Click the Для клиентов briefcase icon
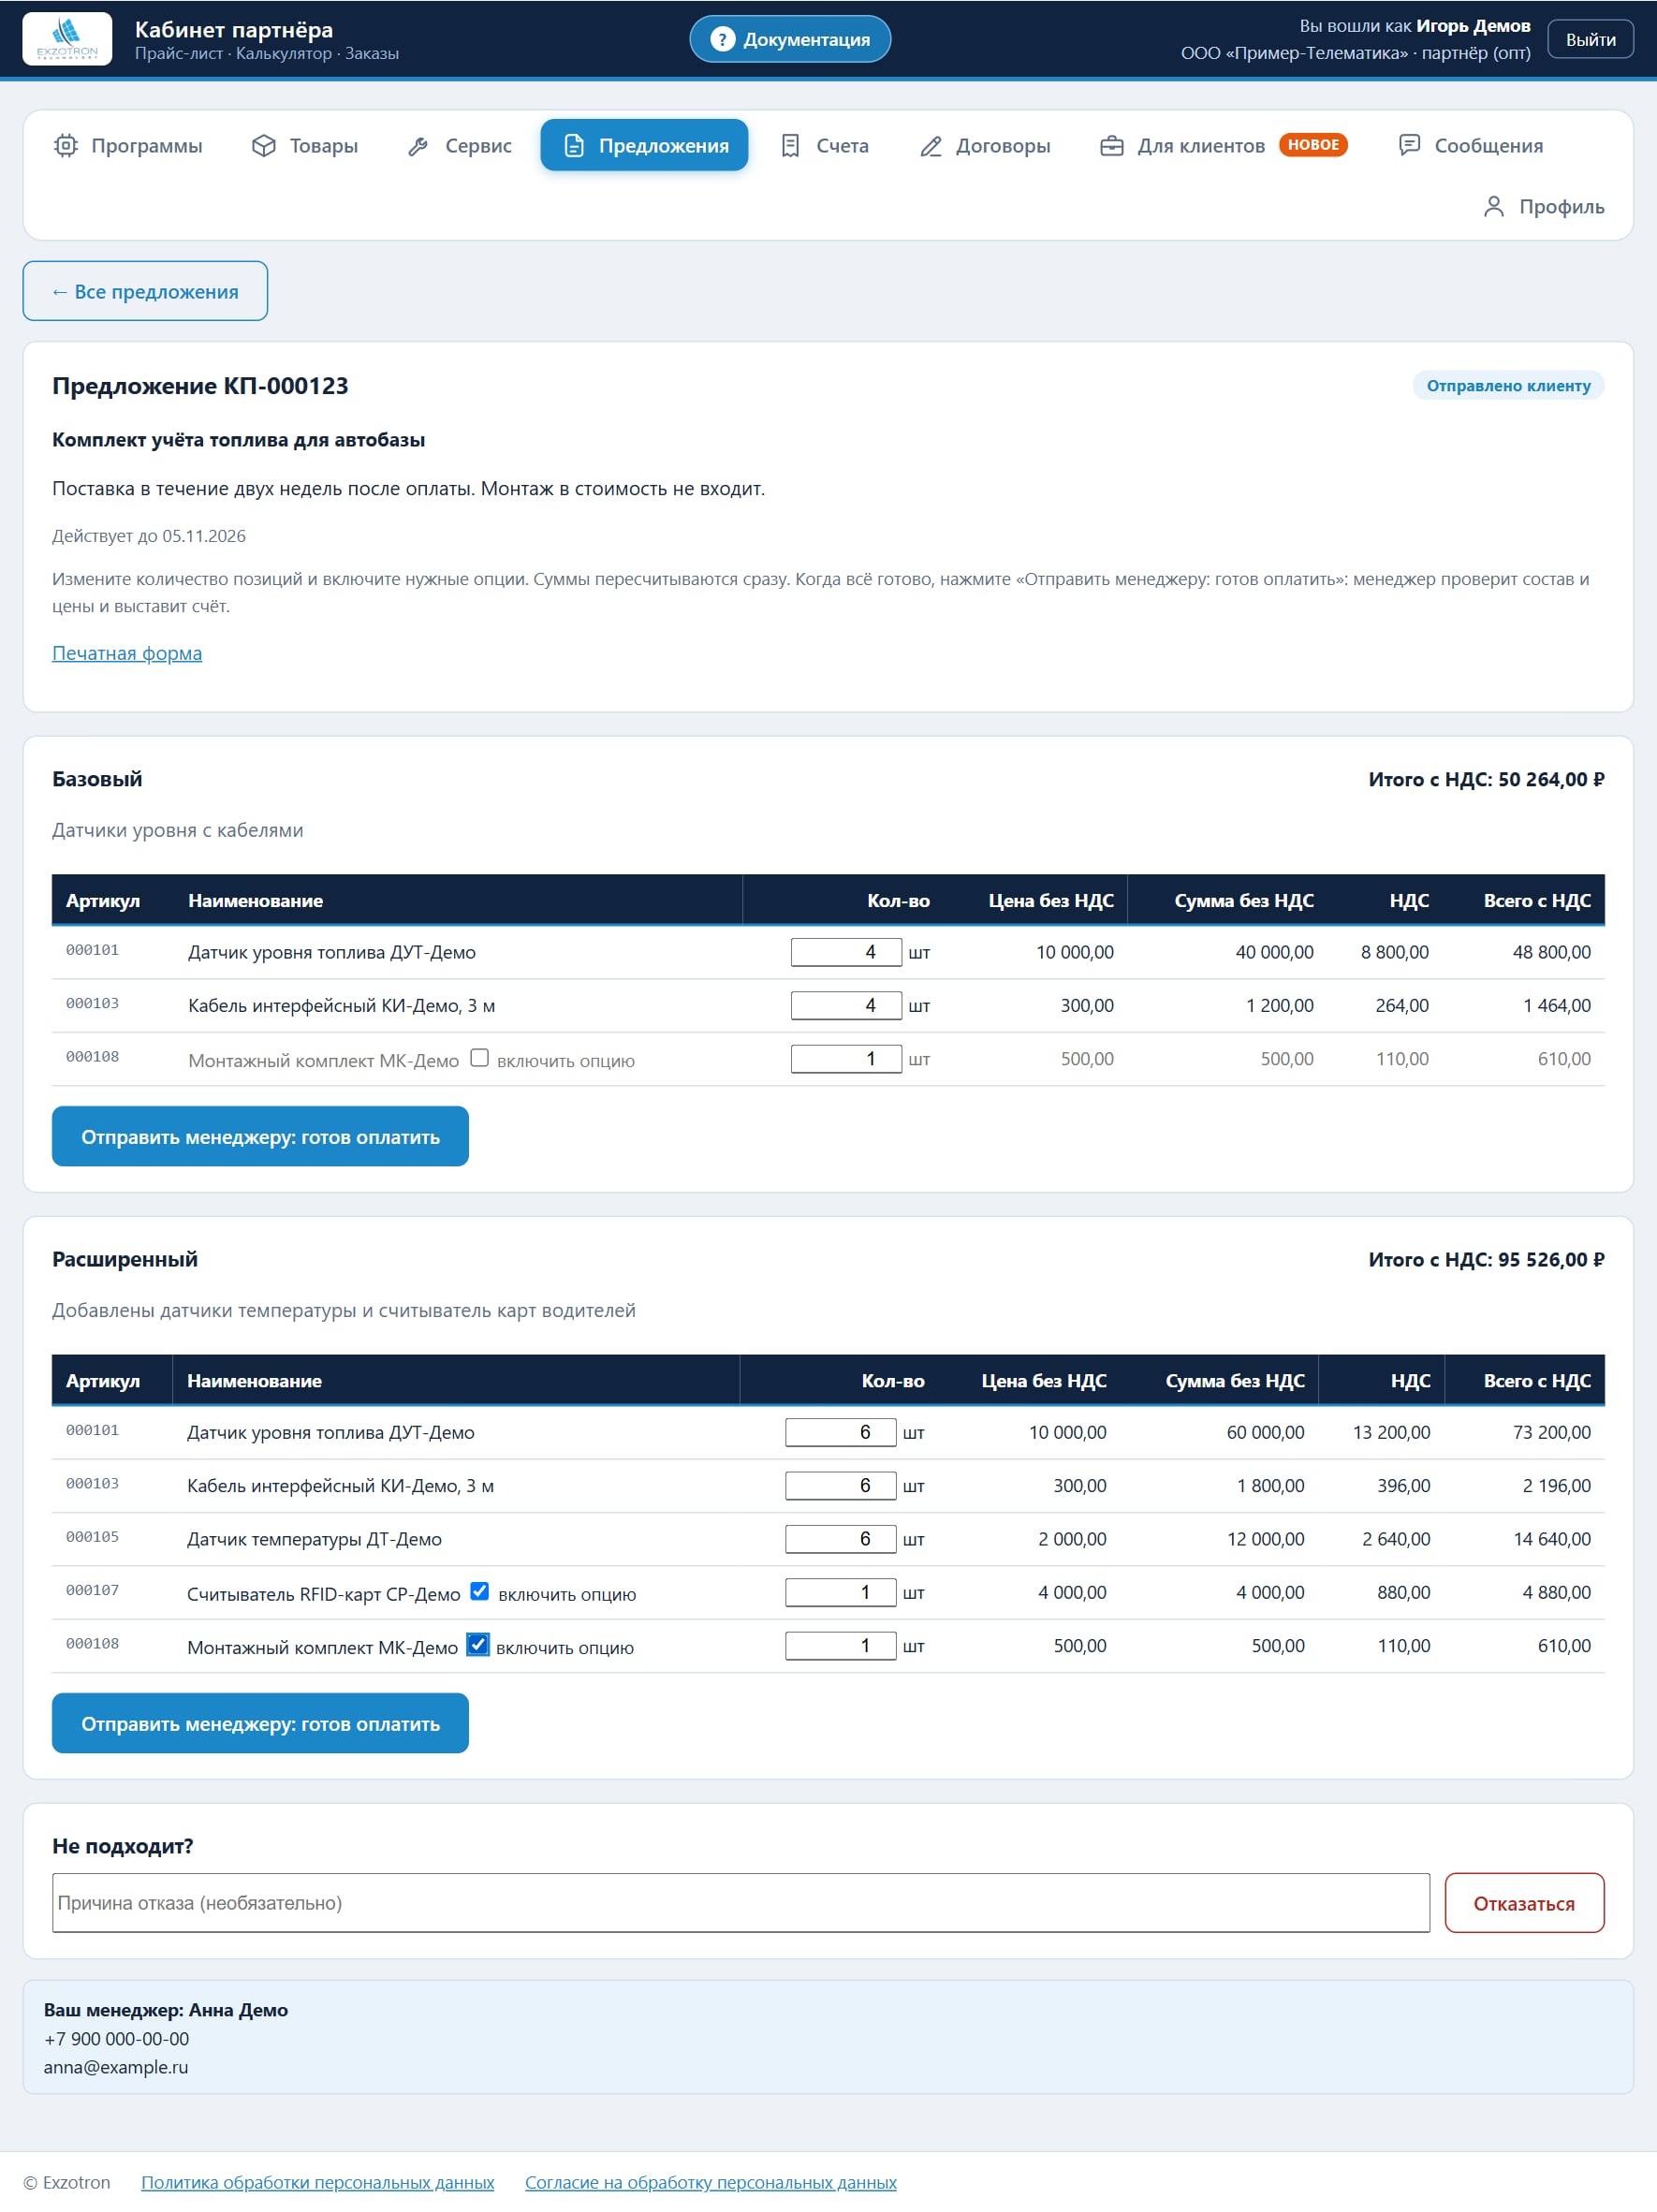 1112,146
